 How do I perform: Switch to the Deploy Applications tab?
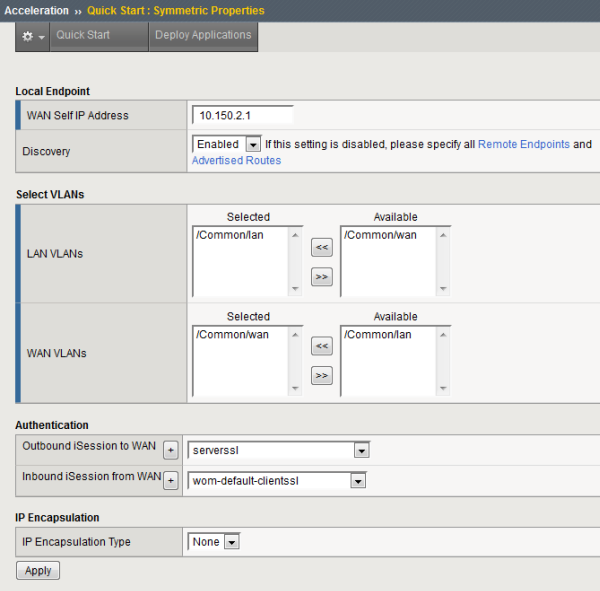click(x=203, y=35)
